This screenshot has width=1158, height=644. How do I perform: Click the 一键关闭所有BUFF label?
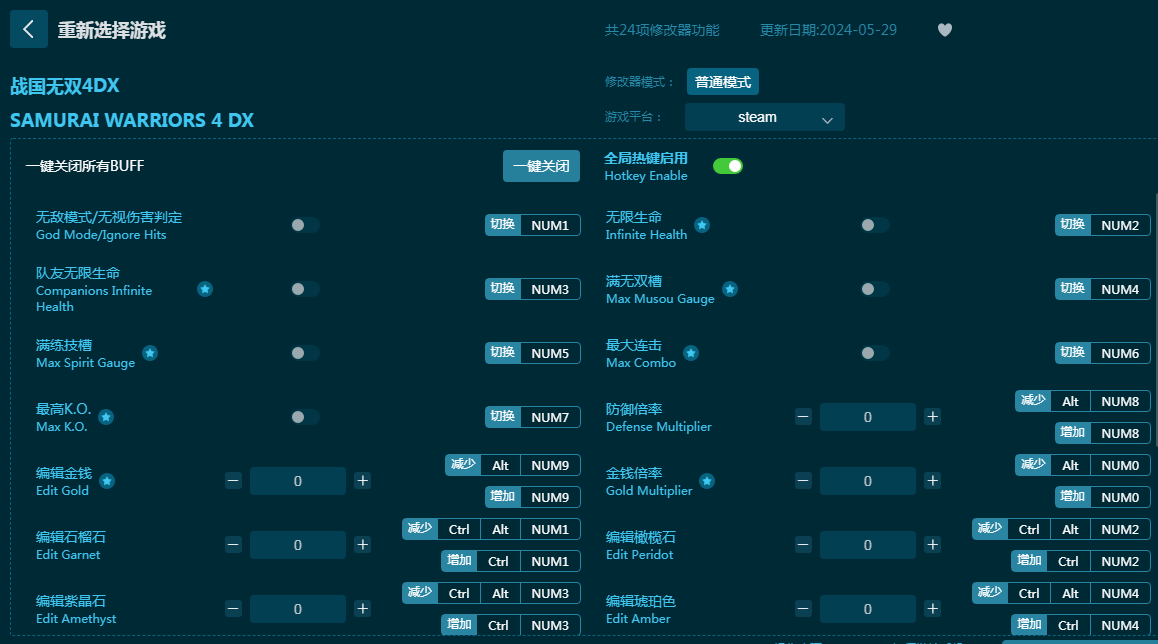pyautogui.click(x=85, y=166)
